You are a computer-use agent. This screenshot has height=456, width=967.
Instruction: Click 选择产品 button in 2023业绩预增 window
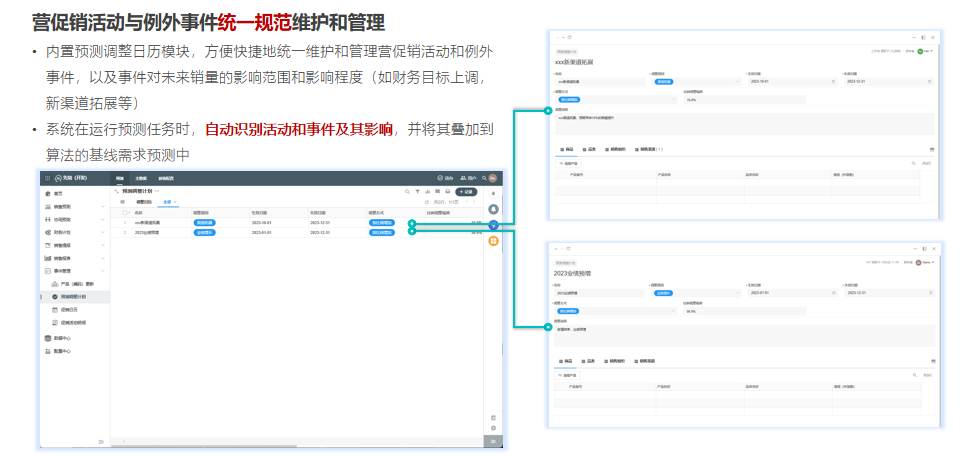click(x=567, y=375)
